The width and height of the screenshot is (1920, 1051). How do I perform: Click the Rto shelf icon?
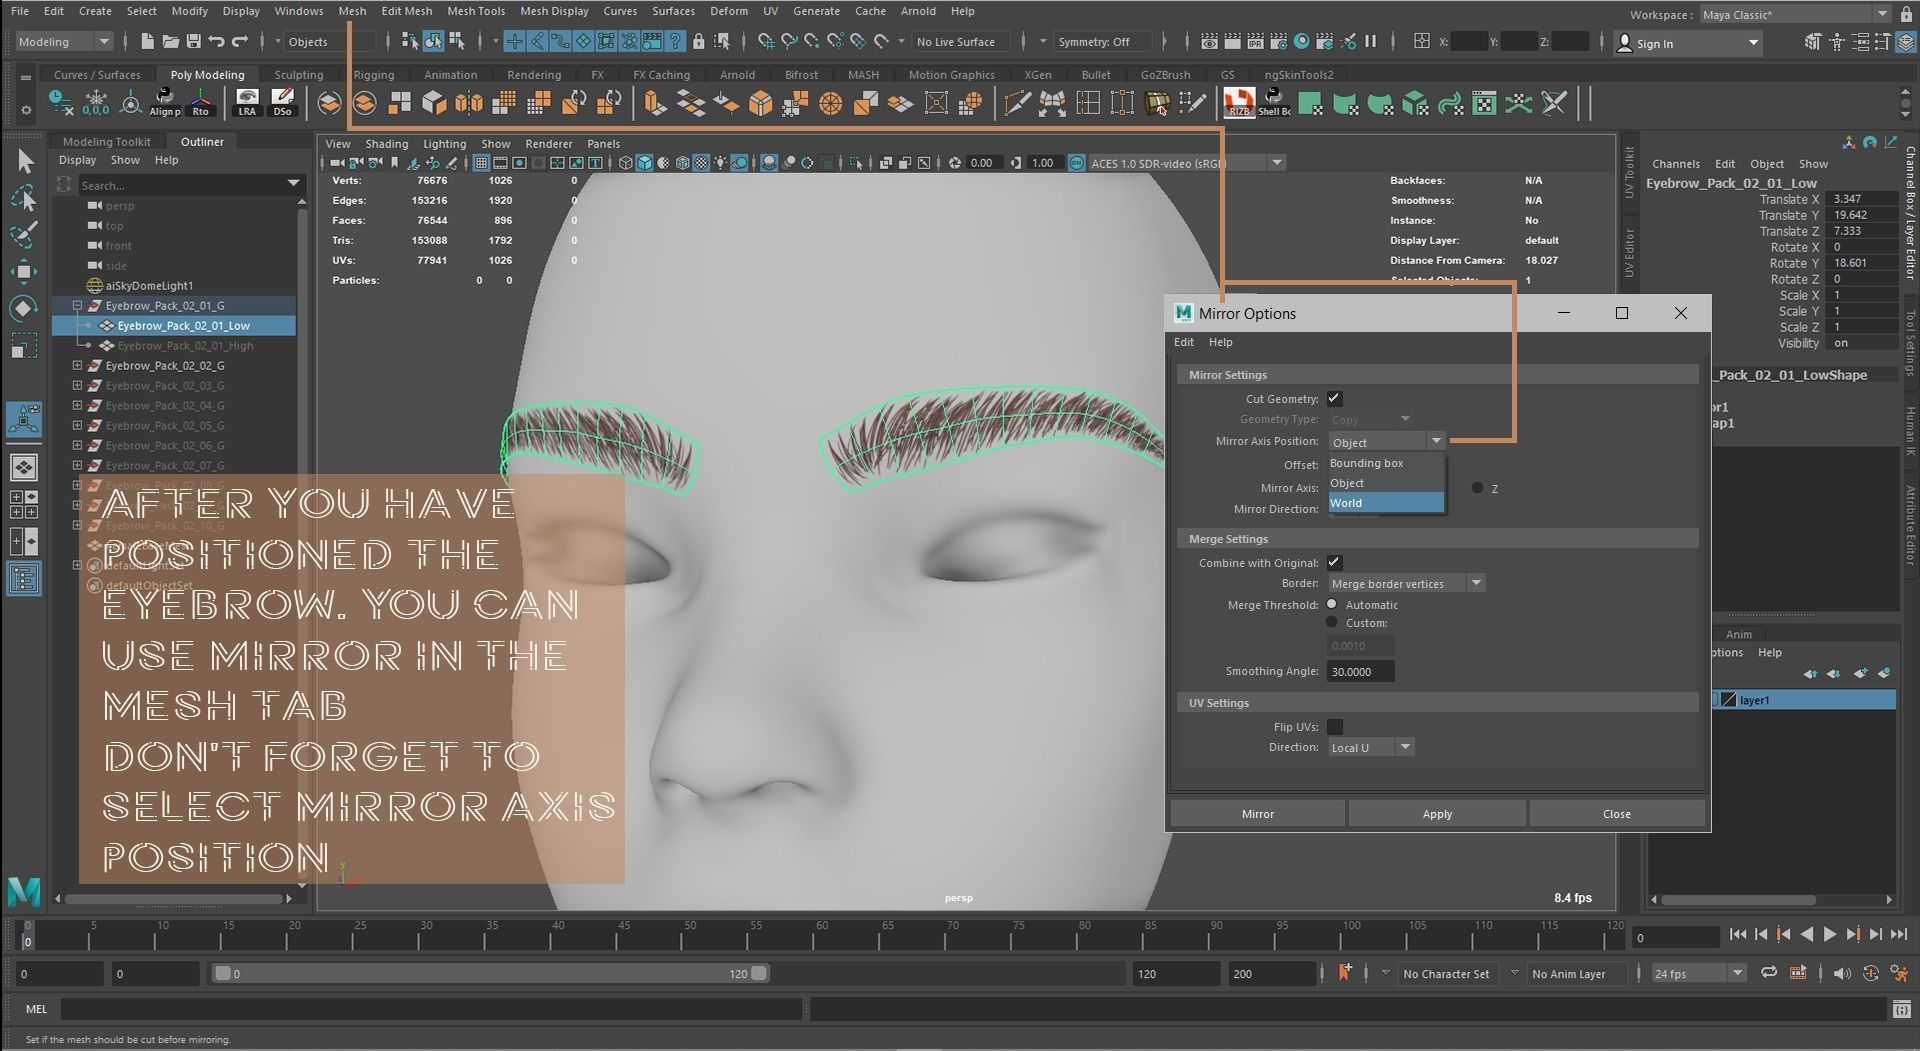point(201,102)
